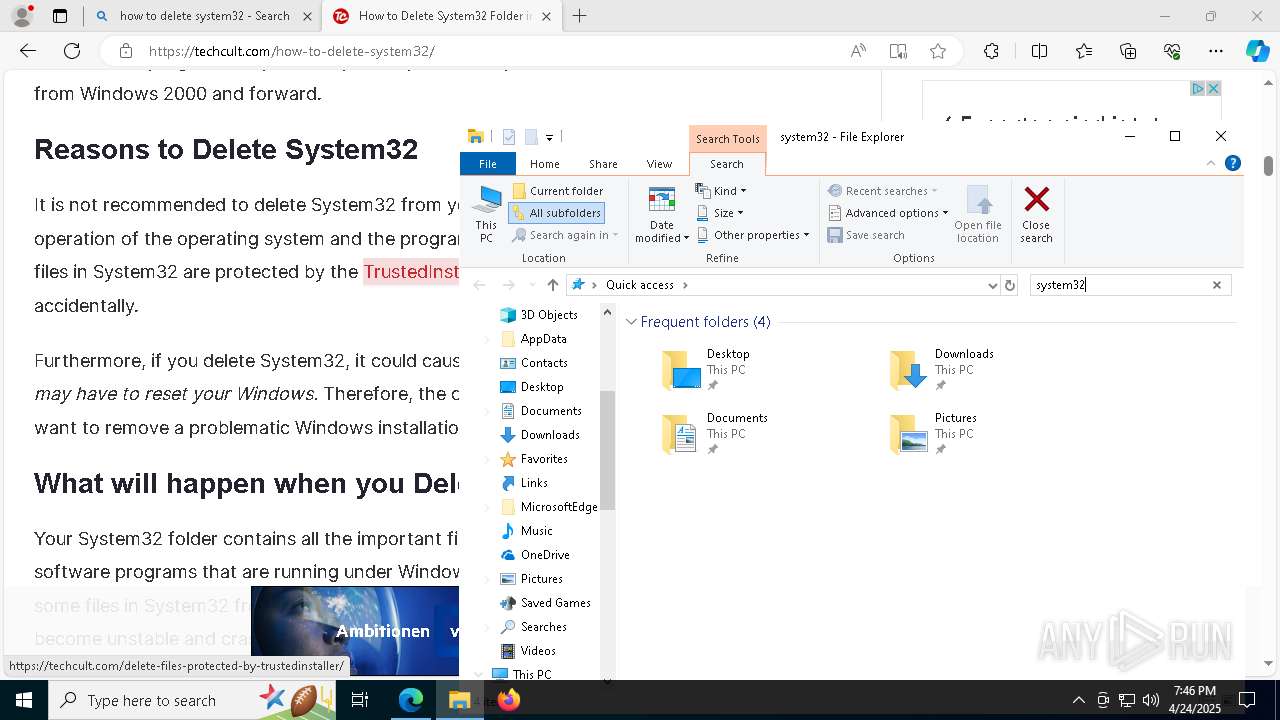Click Edge address bar URL
This screenshot has width=1280, height=720.
[291, 51]
